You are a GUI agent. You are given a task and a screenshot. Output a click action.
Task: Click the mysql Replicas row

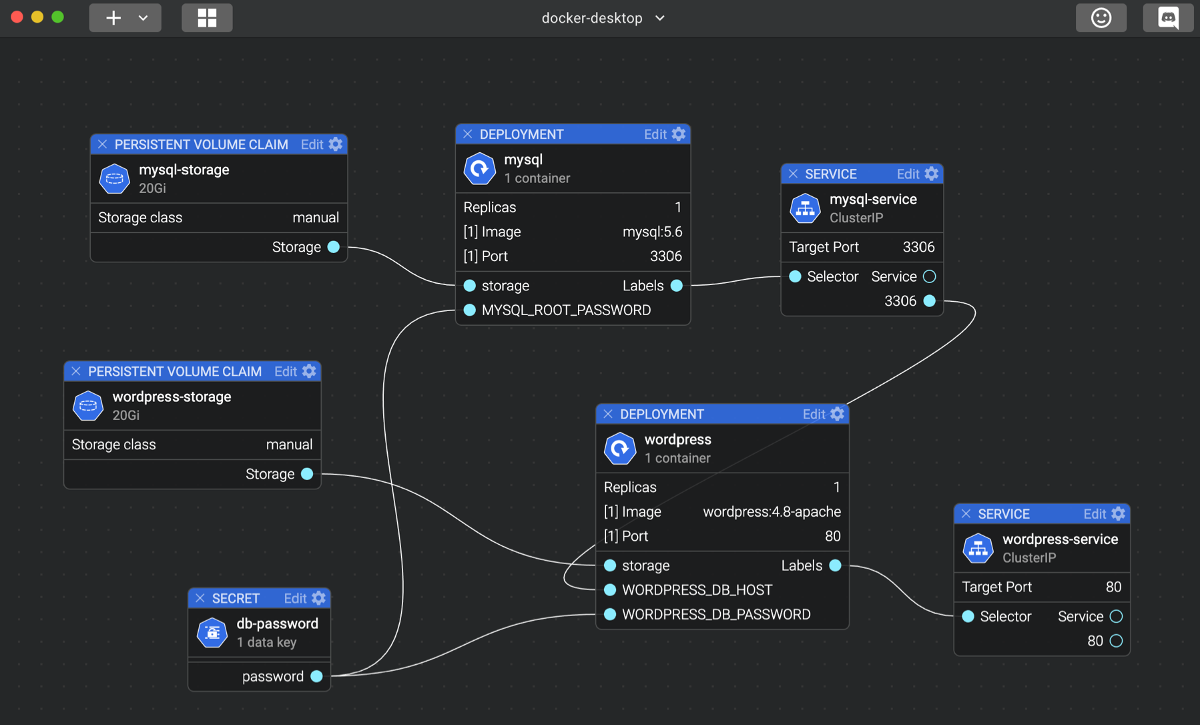point(573,208)
